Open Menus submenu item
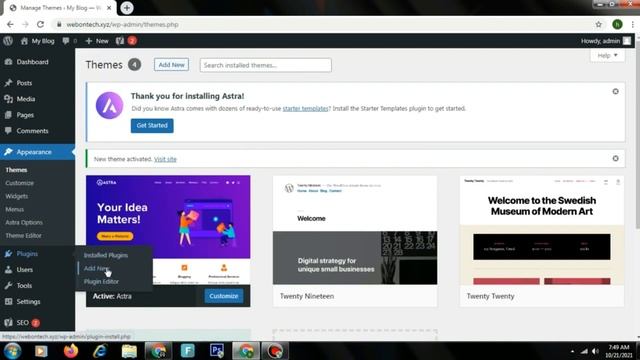This screenshot has height=360, width=640. pyautogui.click(x=15, y=209)
